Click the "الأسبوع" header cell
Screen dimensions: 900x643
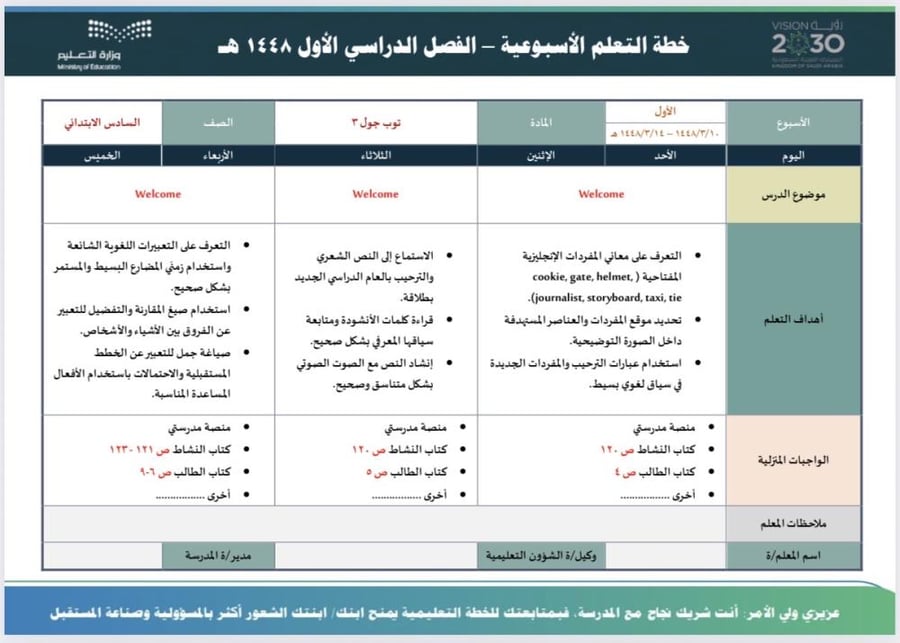point(793,122)
